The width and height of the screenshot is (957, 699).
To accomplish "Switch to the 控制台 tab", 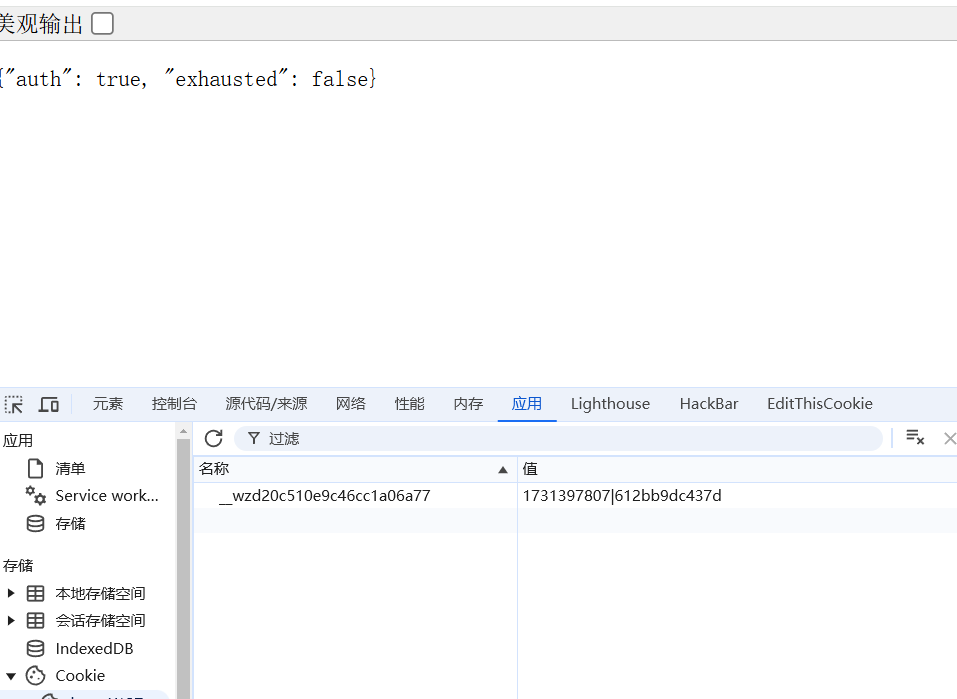I will pyautogui.click(x=174, y=404).
